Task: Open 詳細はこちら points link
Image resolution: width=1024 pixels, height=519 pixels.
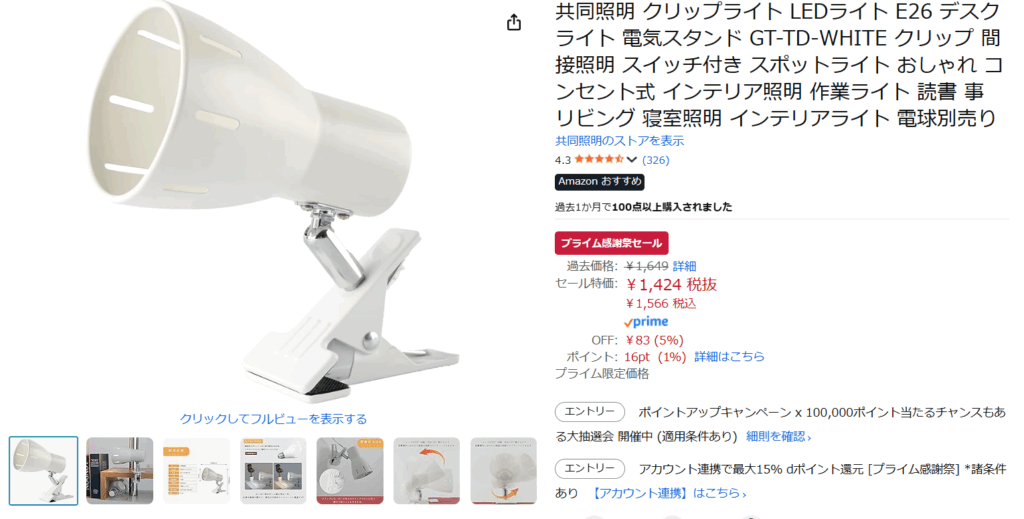Action: 729,356
